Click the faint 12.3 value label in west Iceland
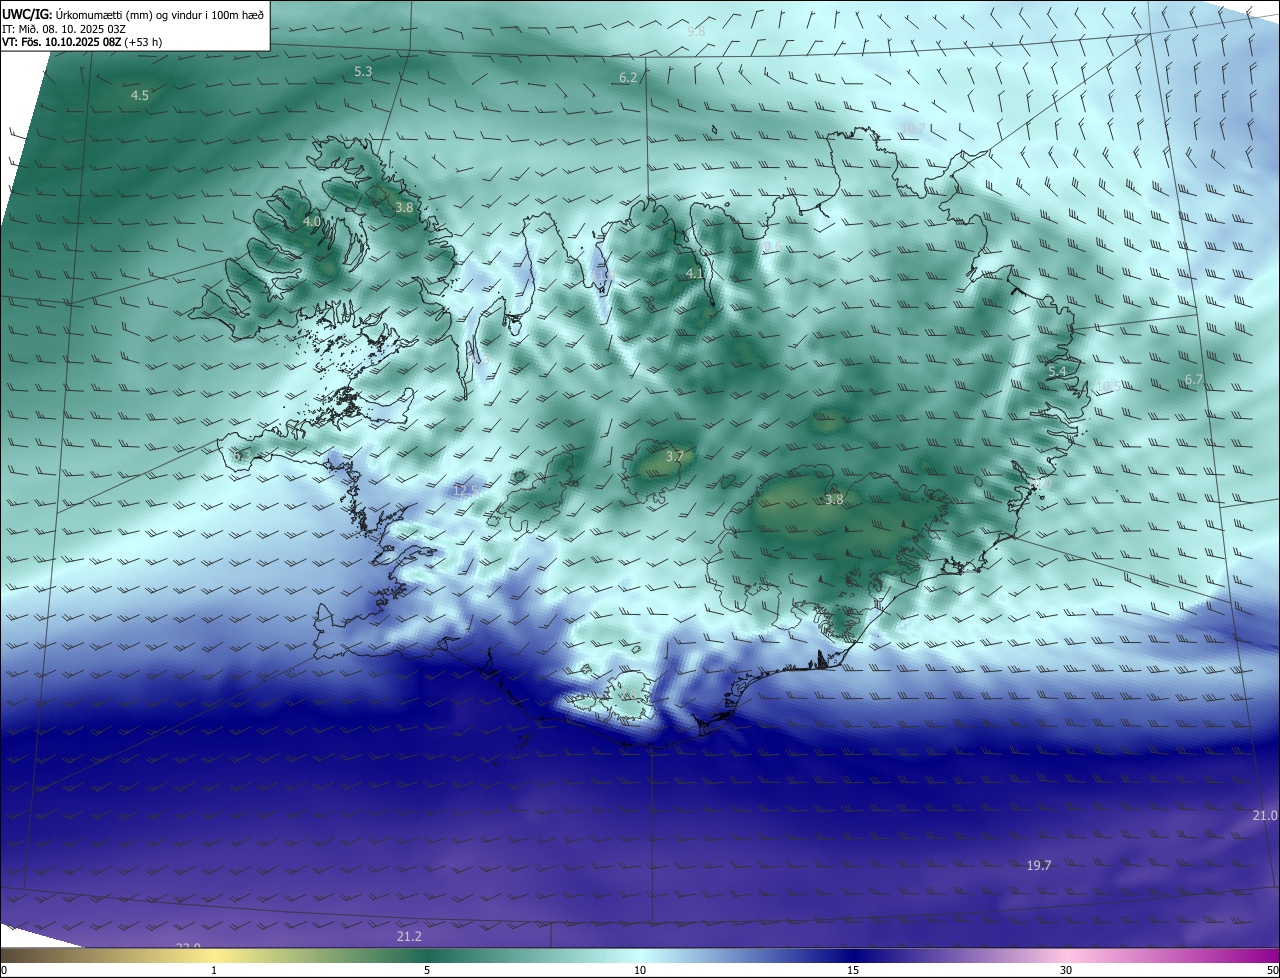1280x978 pixels. pyautogui.click(x=466, y=491)
